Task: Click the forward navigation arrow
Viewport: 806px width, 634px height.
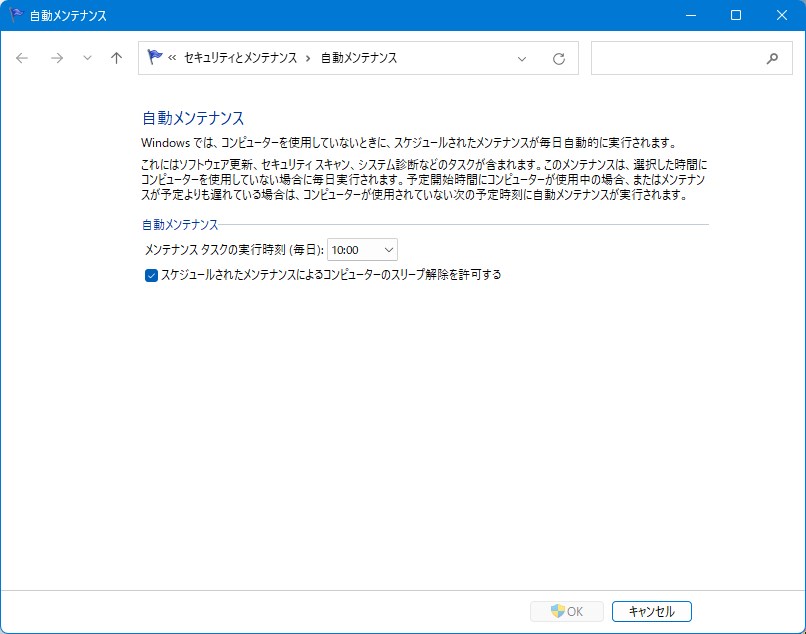Action: 57,58
